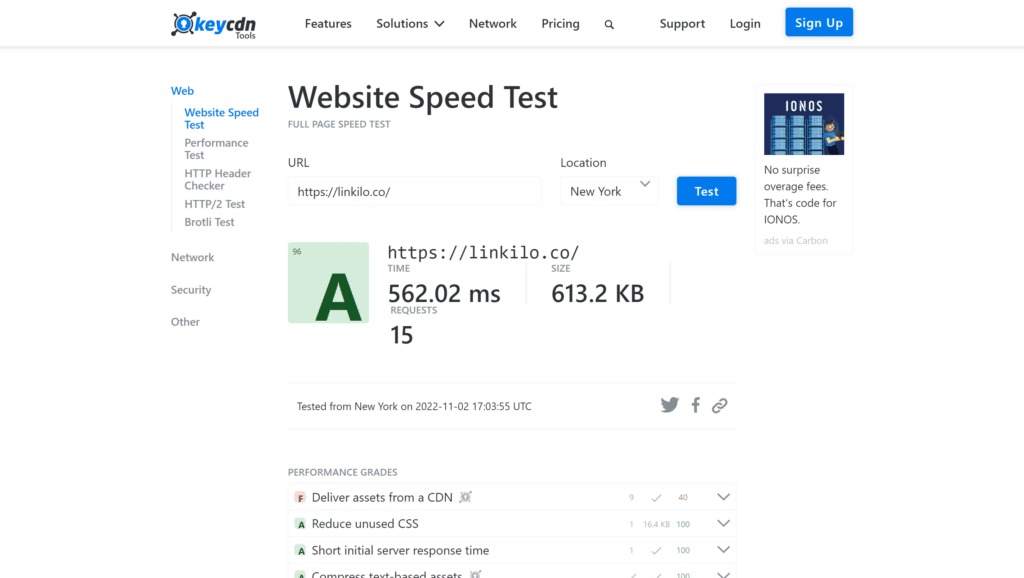Open the search magnifier icon
The width and height of the screenshot is (1024, 578).
[x=609, y=25]
